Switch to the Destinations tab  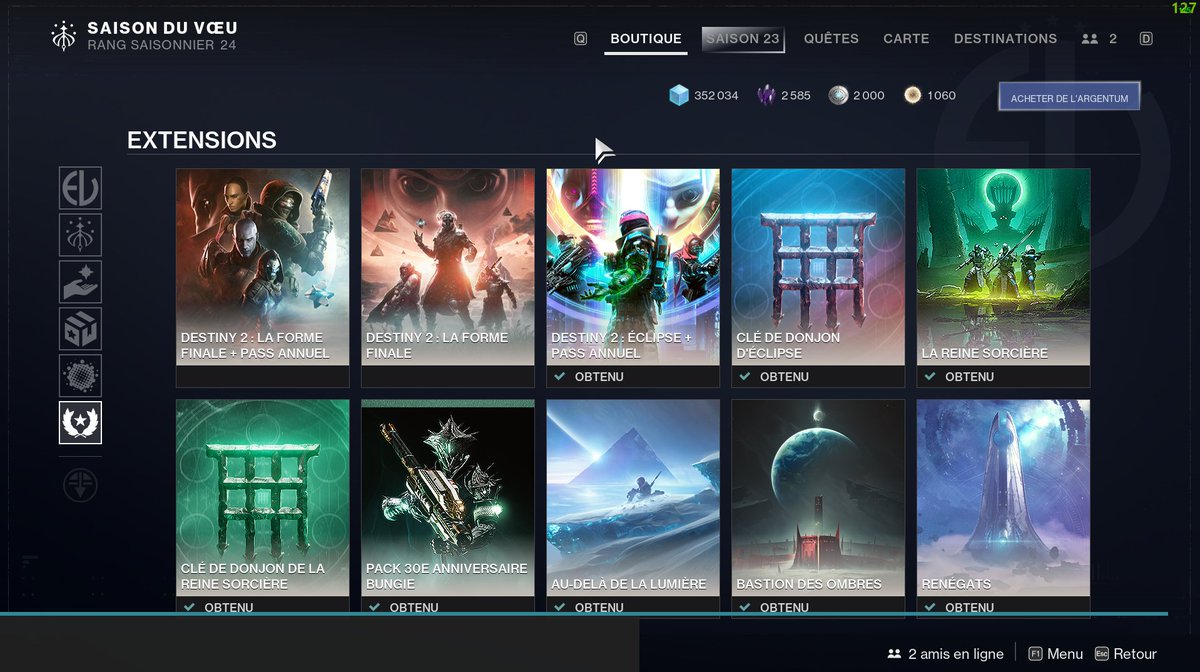coord(1005,39)
